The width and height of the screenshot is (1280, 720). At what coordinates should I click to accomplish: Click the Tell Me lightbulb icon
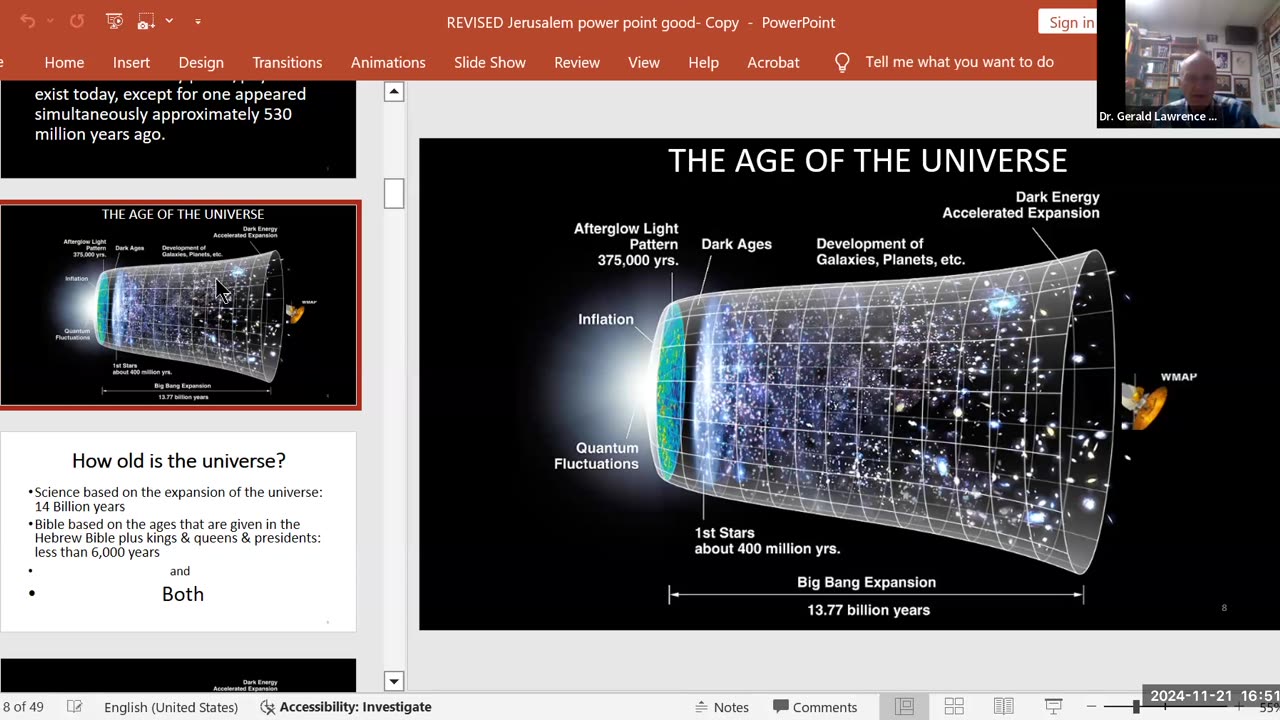pos(842,62)
